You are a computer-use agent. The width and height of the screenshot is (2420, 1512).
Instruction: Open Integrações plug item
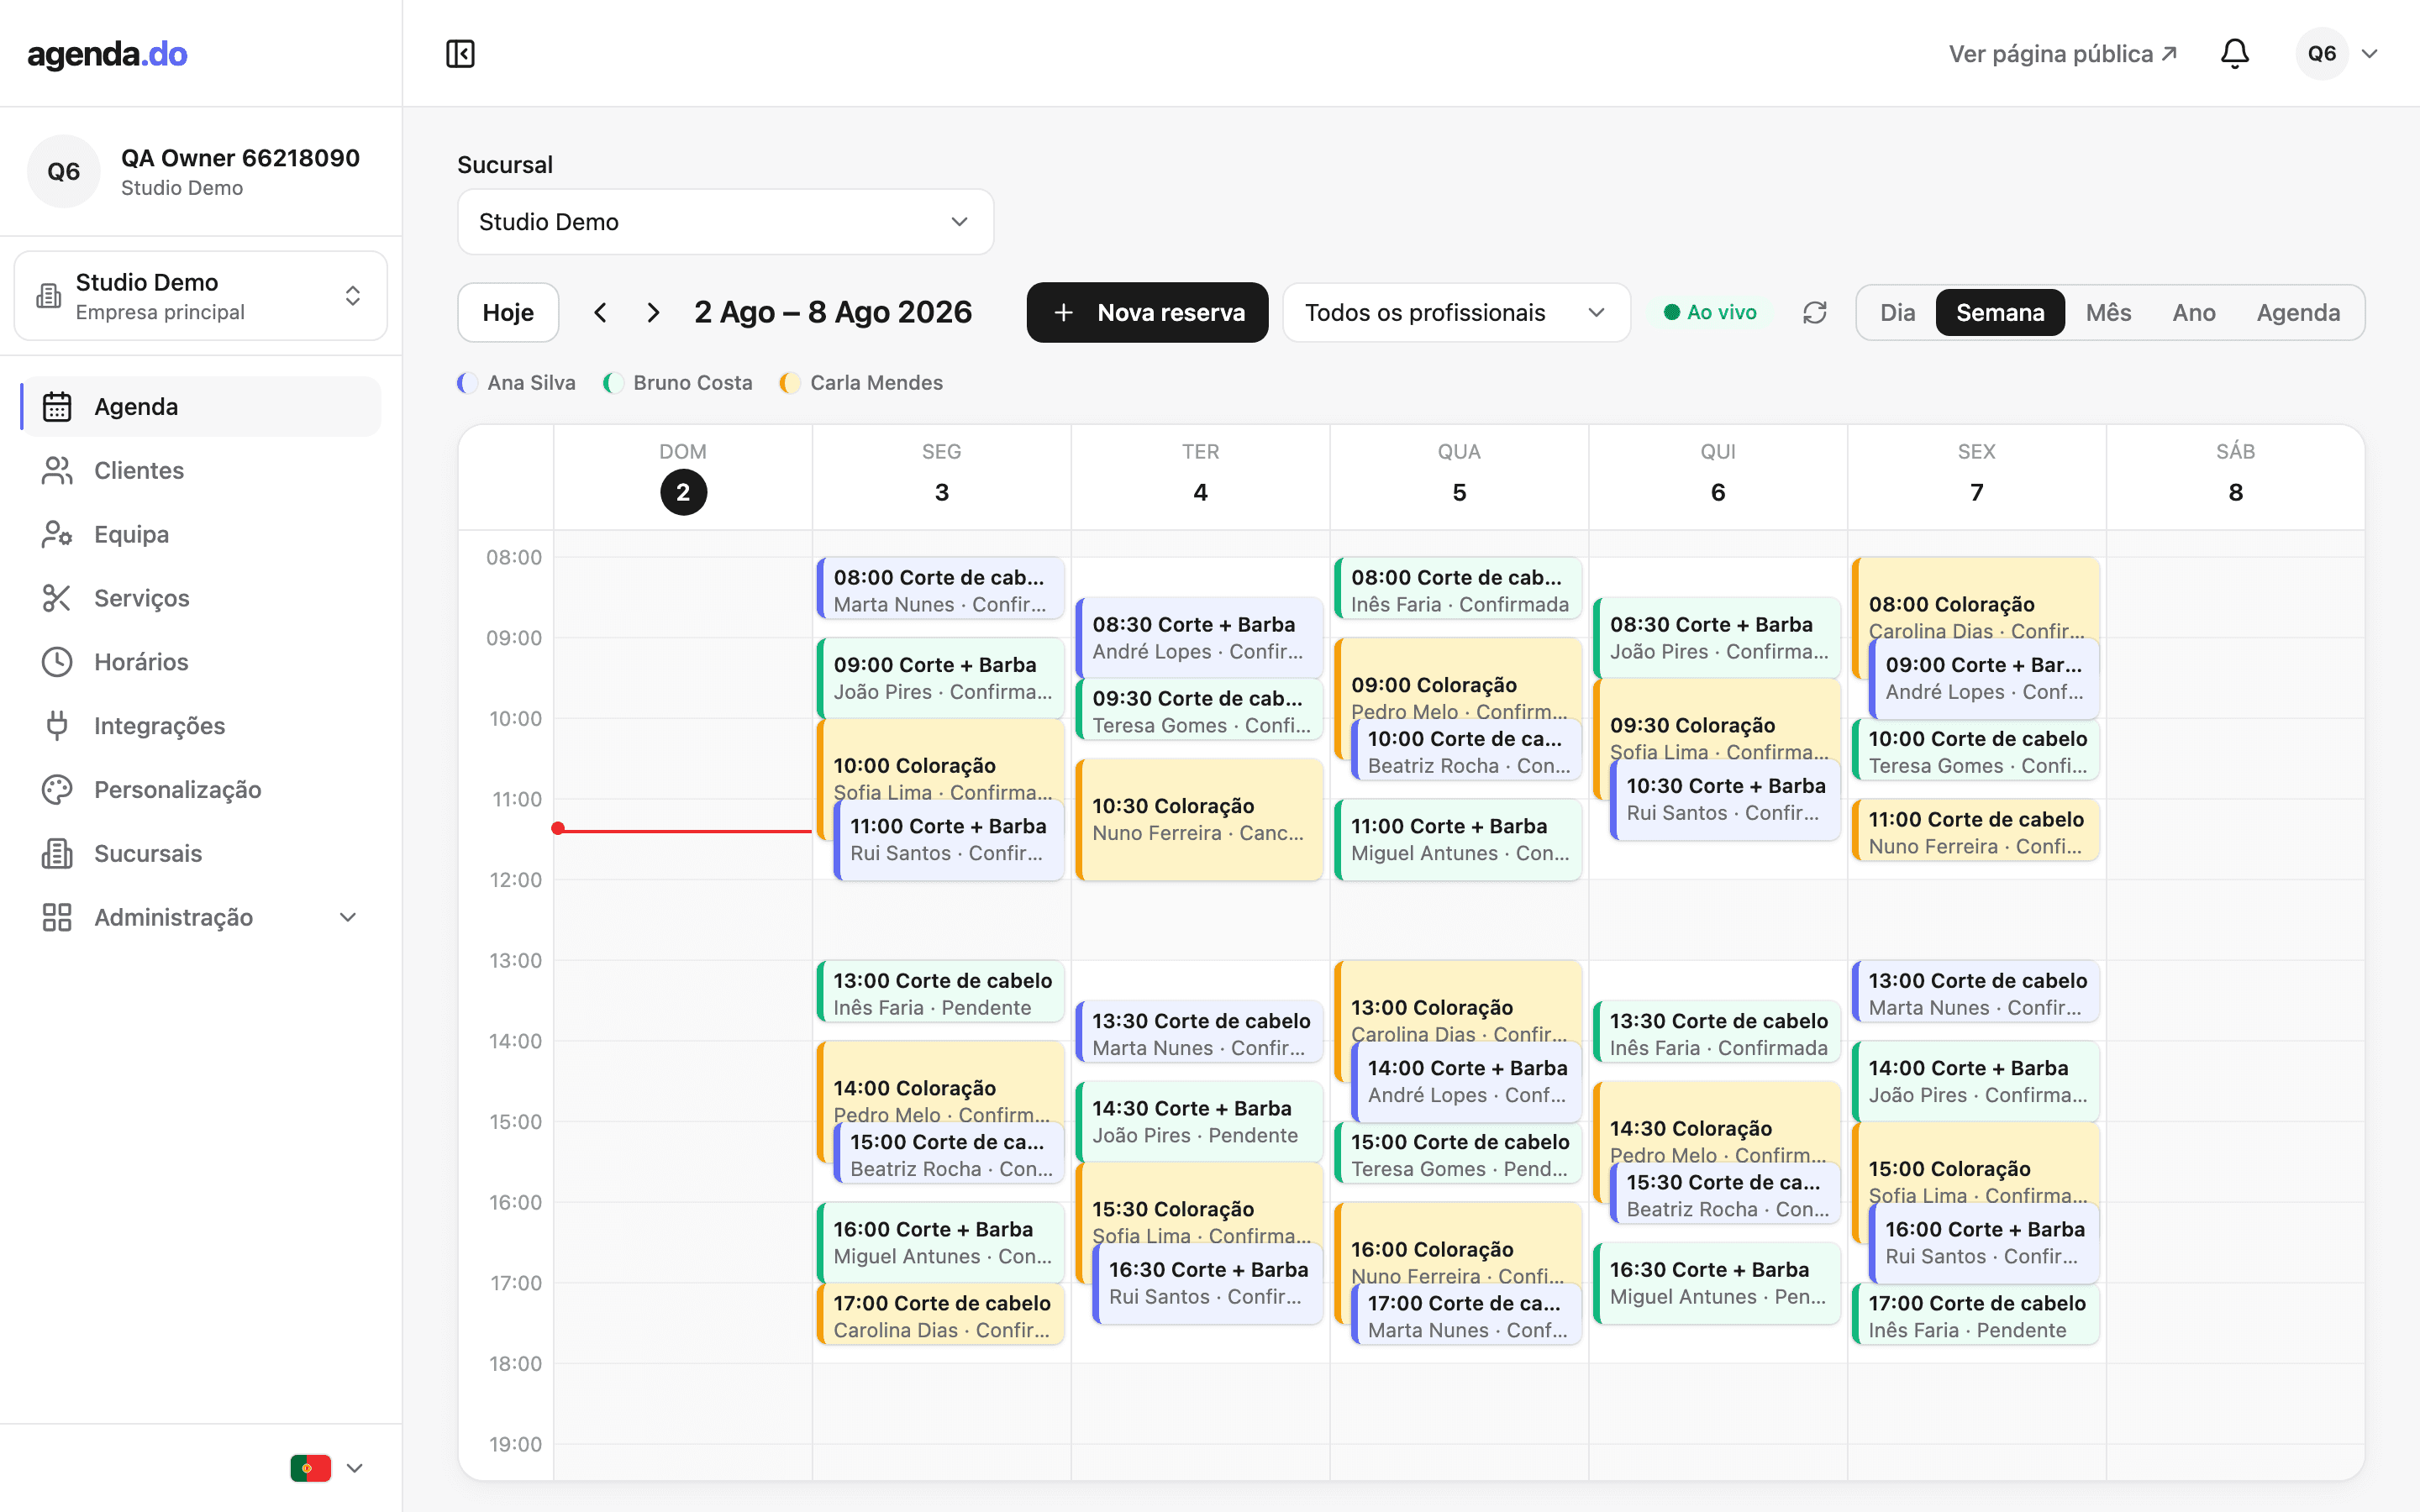tap(201, 726)
